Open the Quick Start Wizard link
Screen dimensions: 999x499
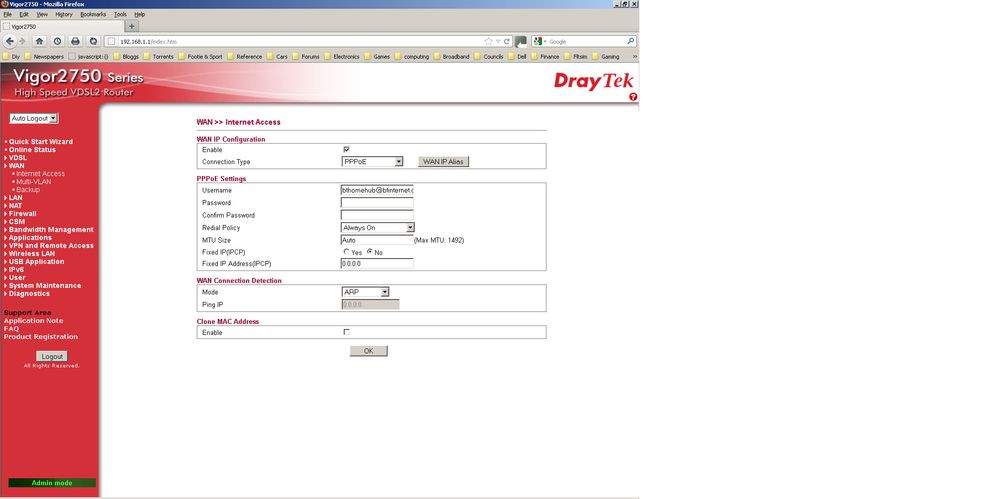click(x=40, y=141)
